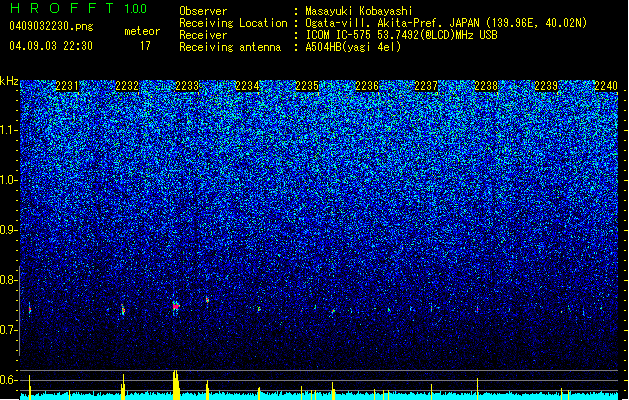Click the 2239 time marker
The height and width of the screenshot is (400, 629).
point(546,86)
